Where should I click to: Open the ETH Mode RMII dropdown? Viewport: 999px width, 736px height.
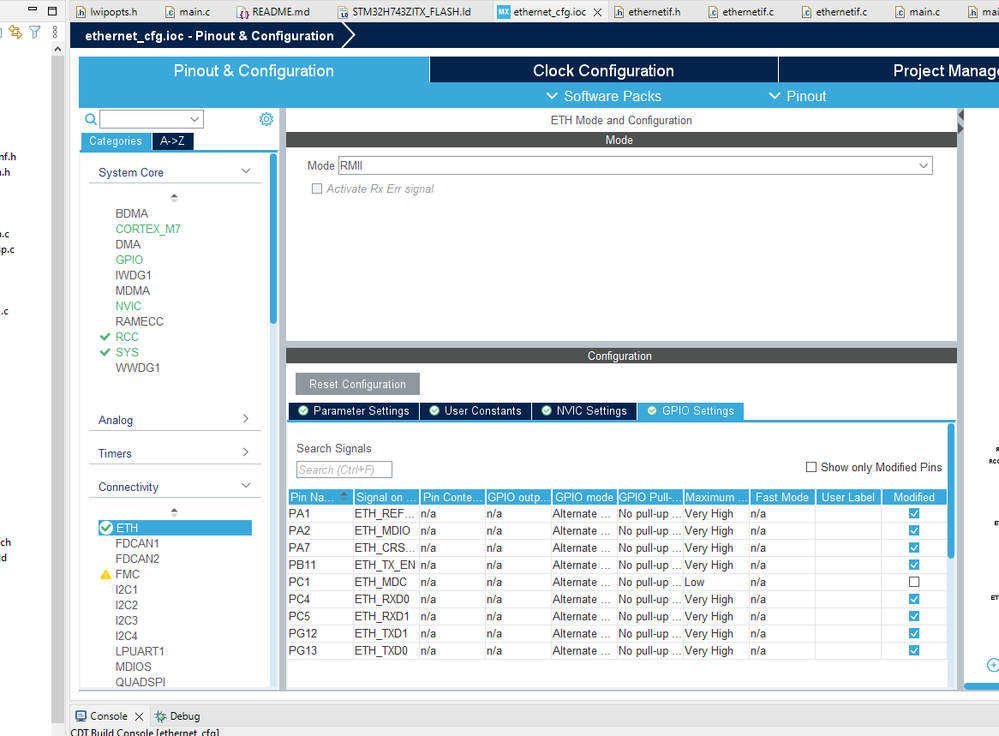click(x=635, y=166)
